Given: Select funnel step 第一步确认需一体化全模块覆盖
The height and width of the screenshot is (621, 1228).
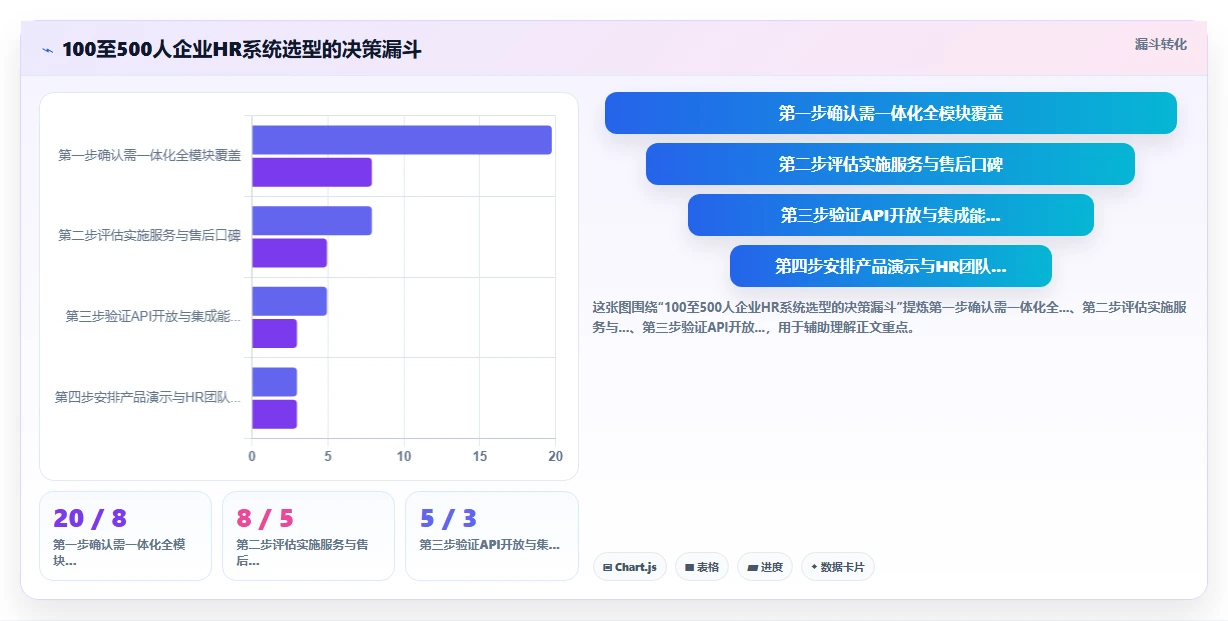Looking at the screenshot, I should pyautogui.click(x=890, y=113).
